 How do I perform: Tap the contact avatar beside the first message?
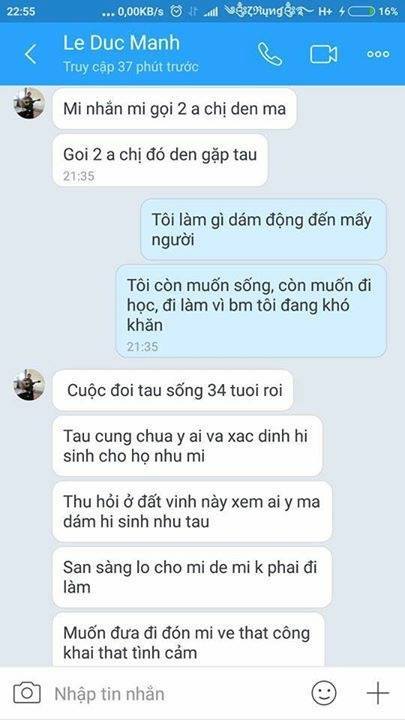[x=30, y=103]
